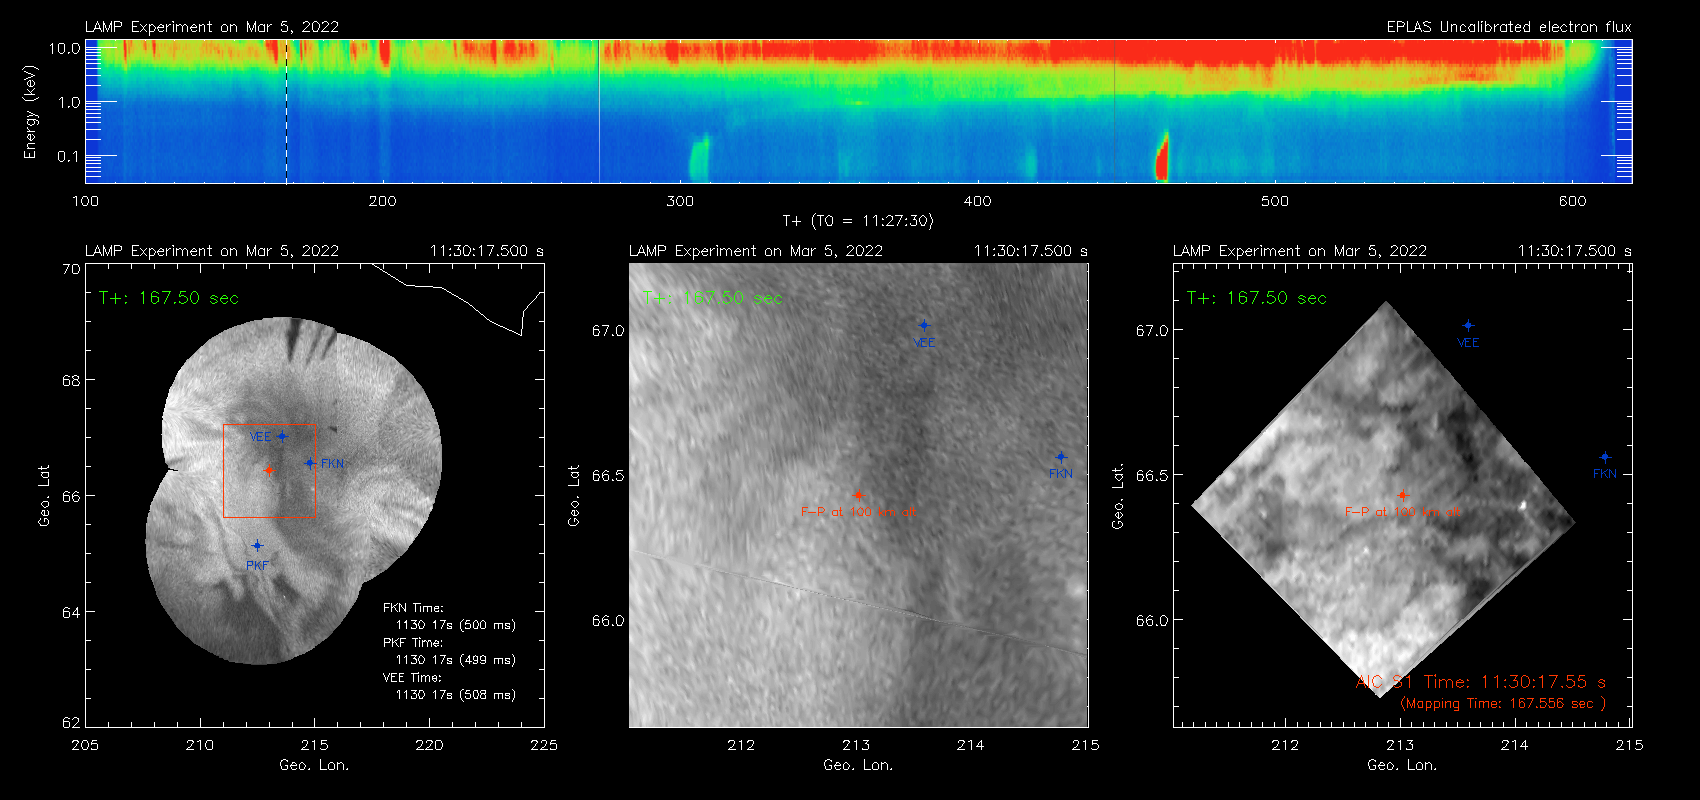This screenshot has width=1700, height=800.
Task: Click the red footprint marker in all-sky map
Action: coord(269,470)
